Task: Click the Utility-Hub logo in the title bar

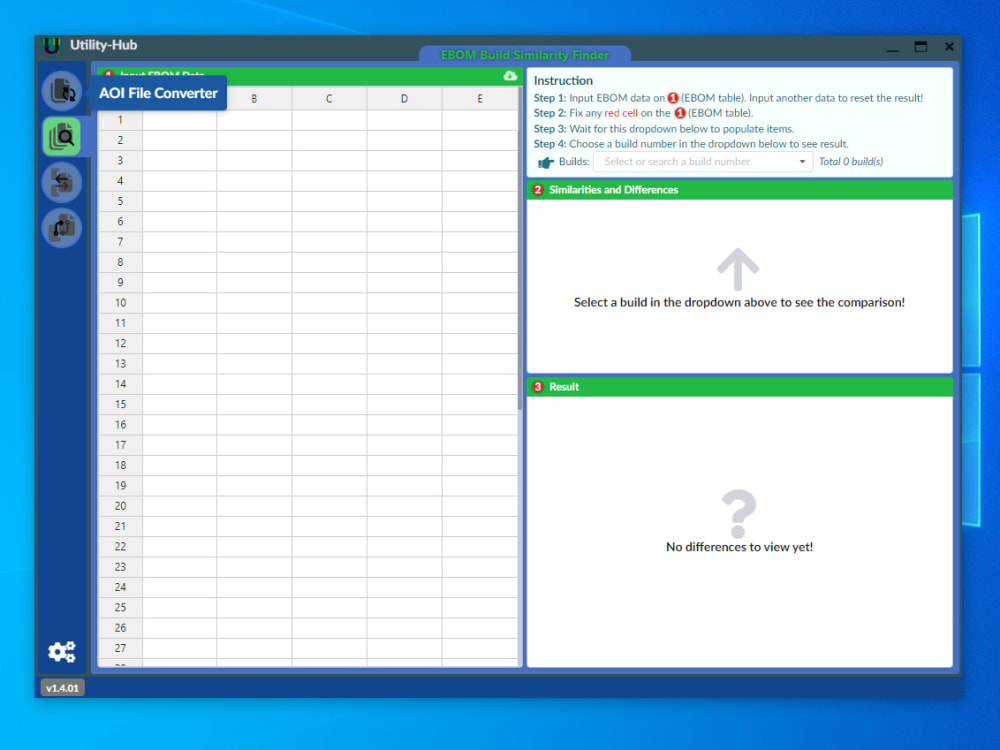Action: (51, 45)
